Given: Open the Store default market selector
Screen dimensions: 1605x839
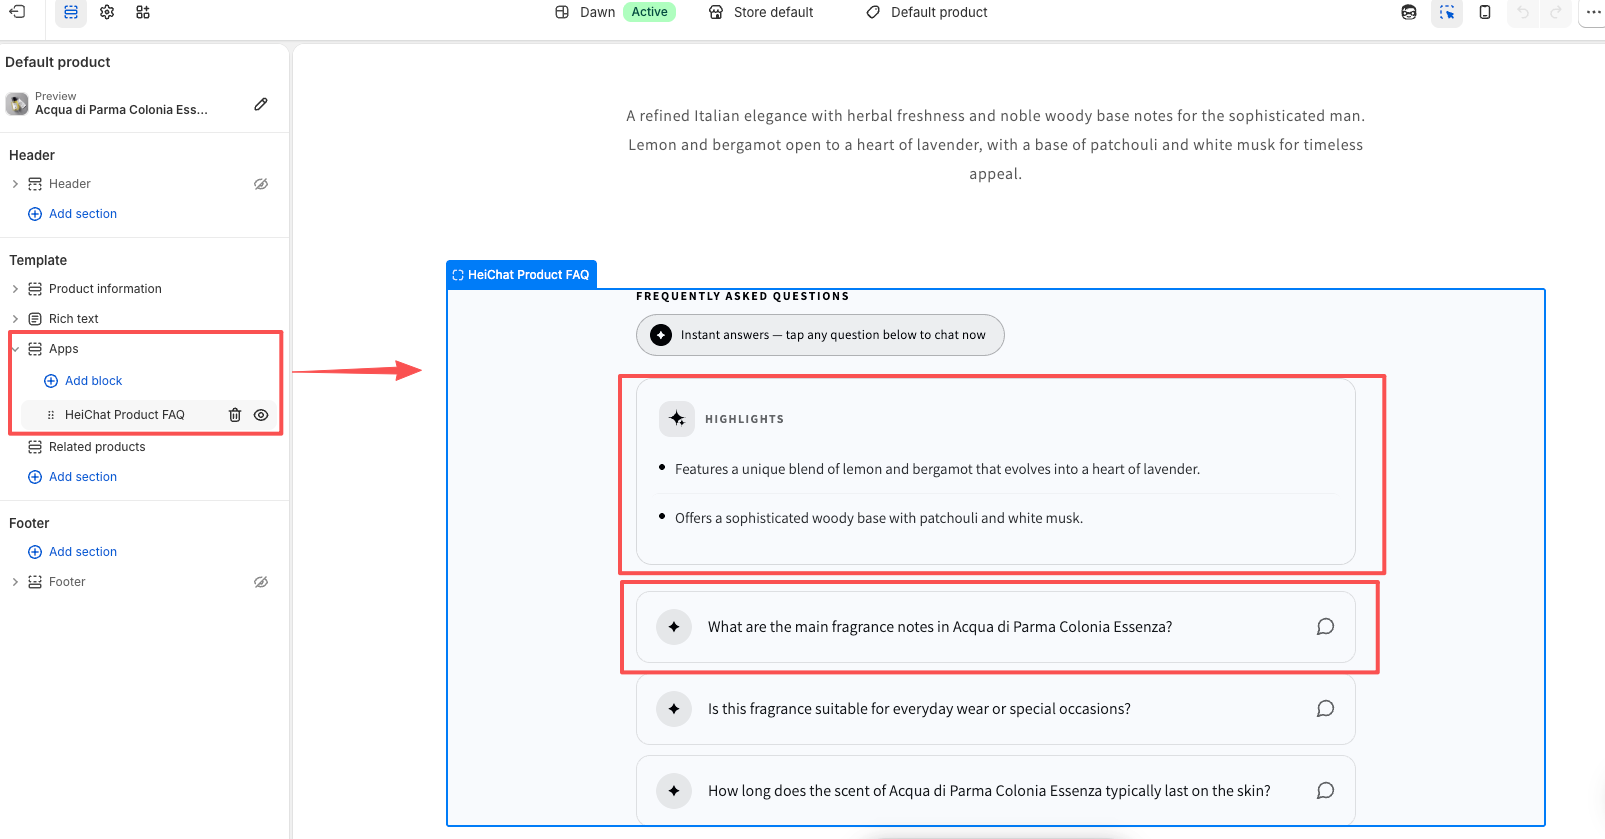Looking at the screenshot, I should click(x=761, y=12).
